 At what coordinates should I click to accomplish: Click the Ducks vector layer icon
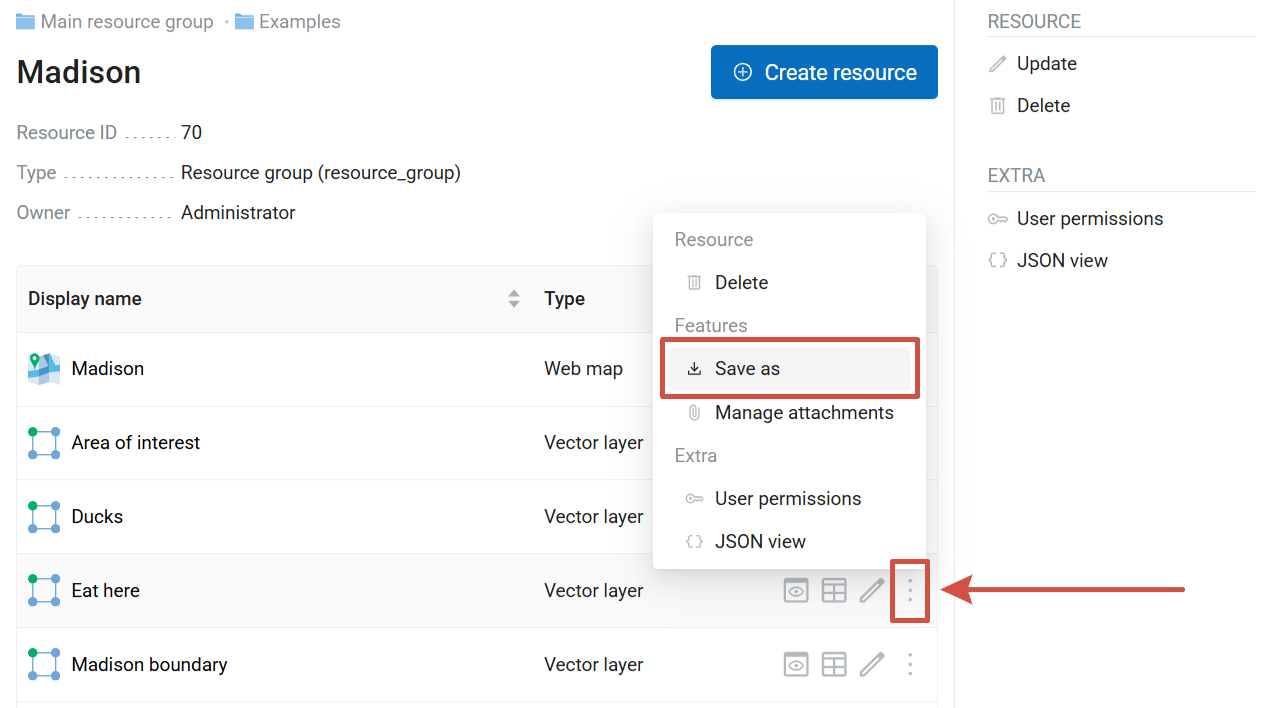pos(44,517)
